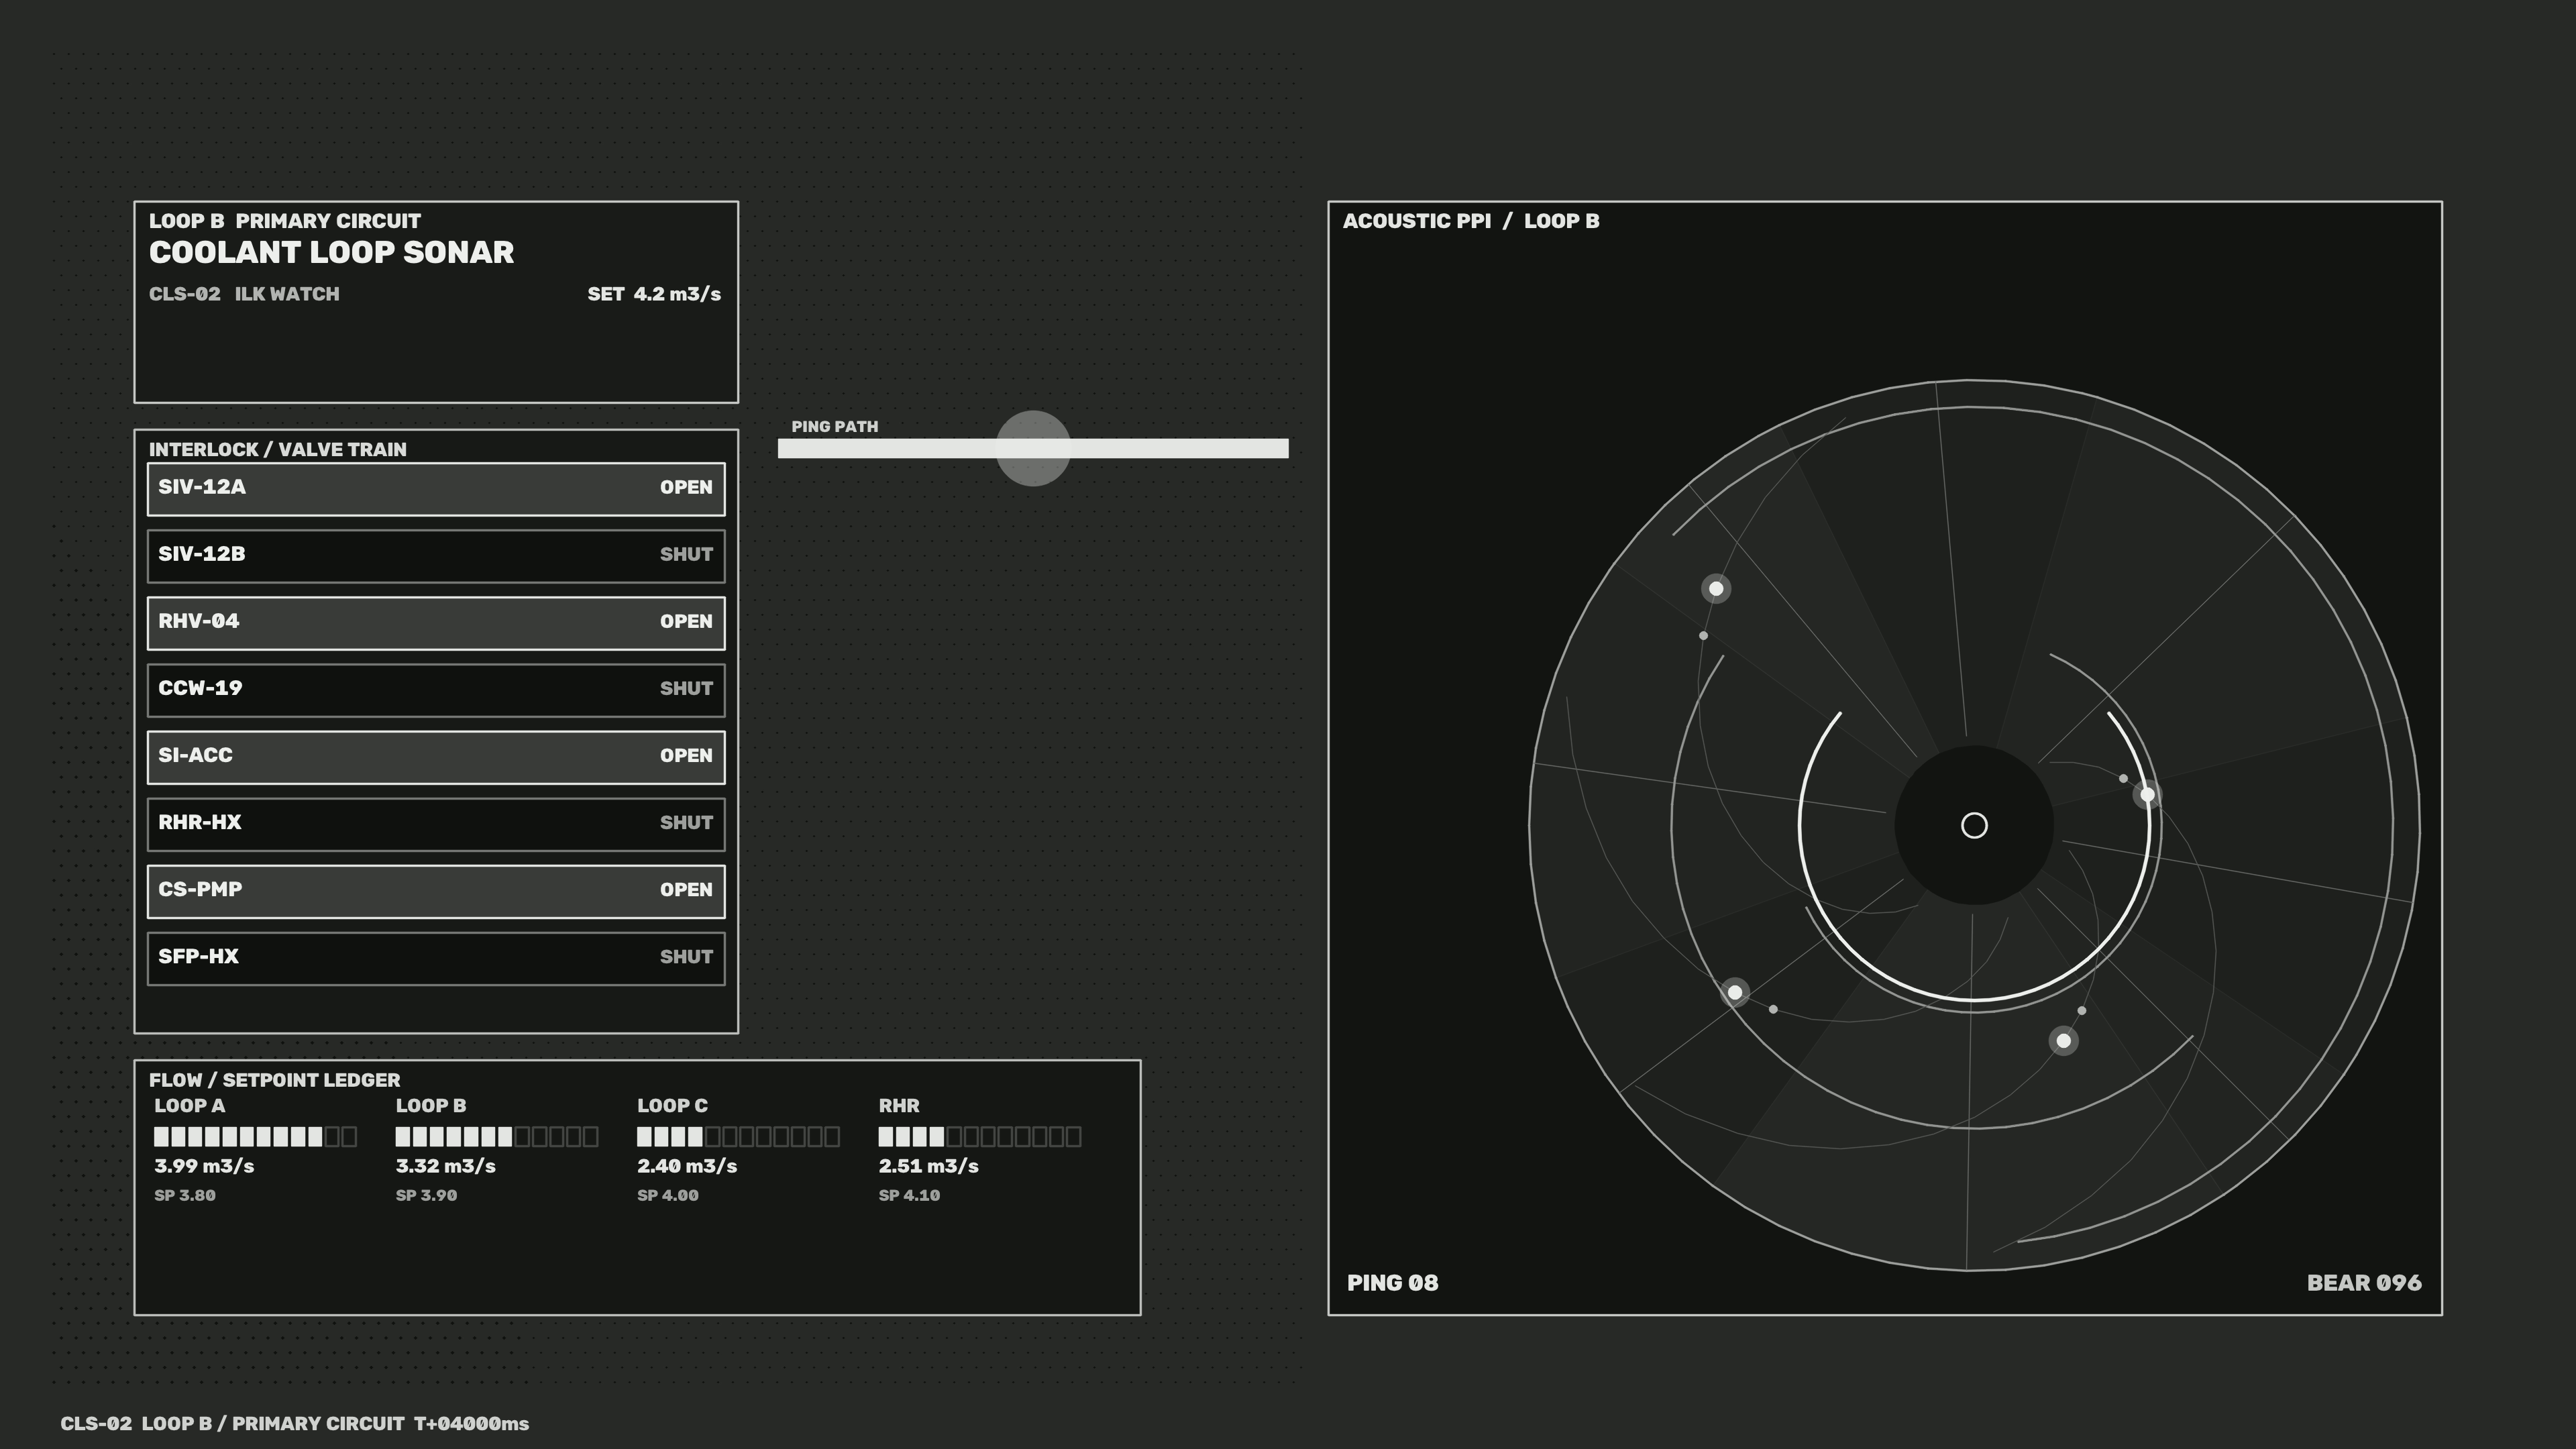
Task: Toggle the CS-PMP valve row
Action: 436,891
